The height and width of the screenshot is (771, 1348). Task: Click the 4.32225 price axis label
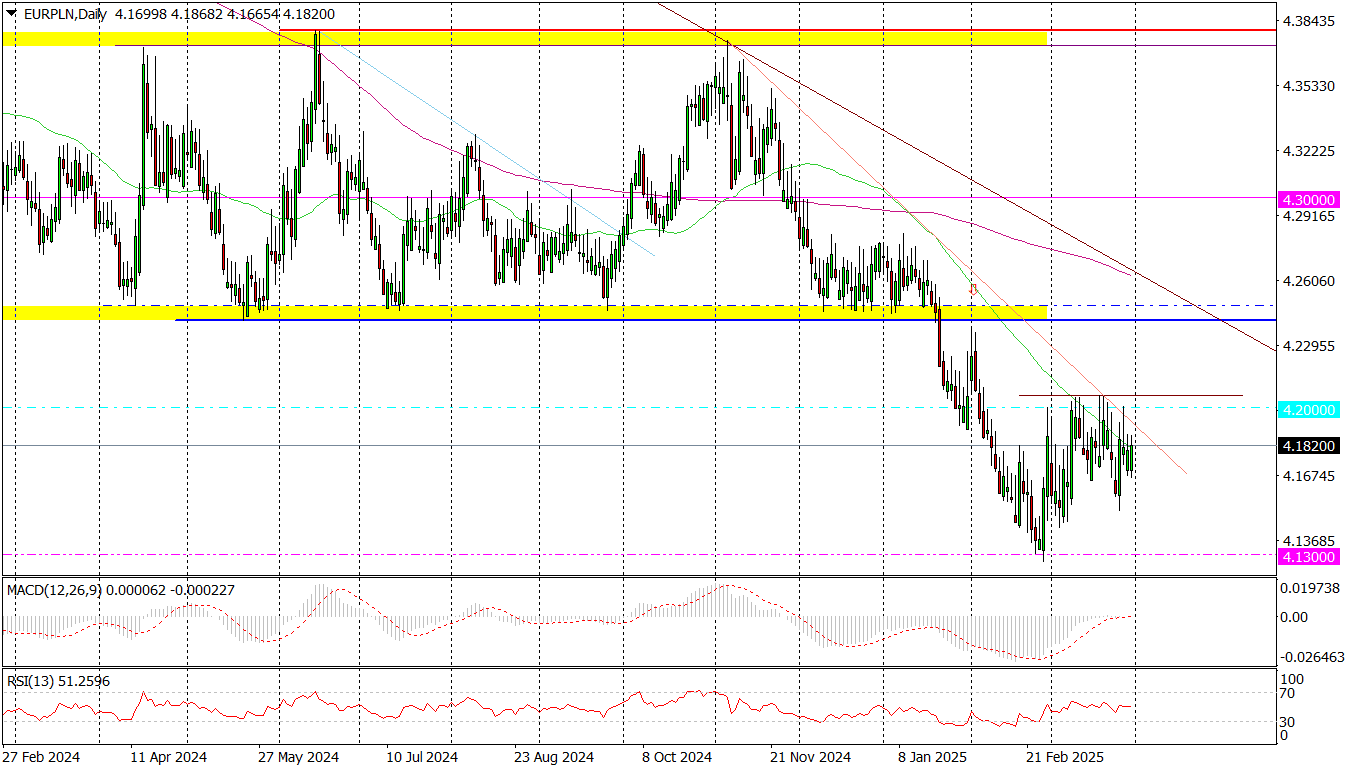tap(1309, 152)
